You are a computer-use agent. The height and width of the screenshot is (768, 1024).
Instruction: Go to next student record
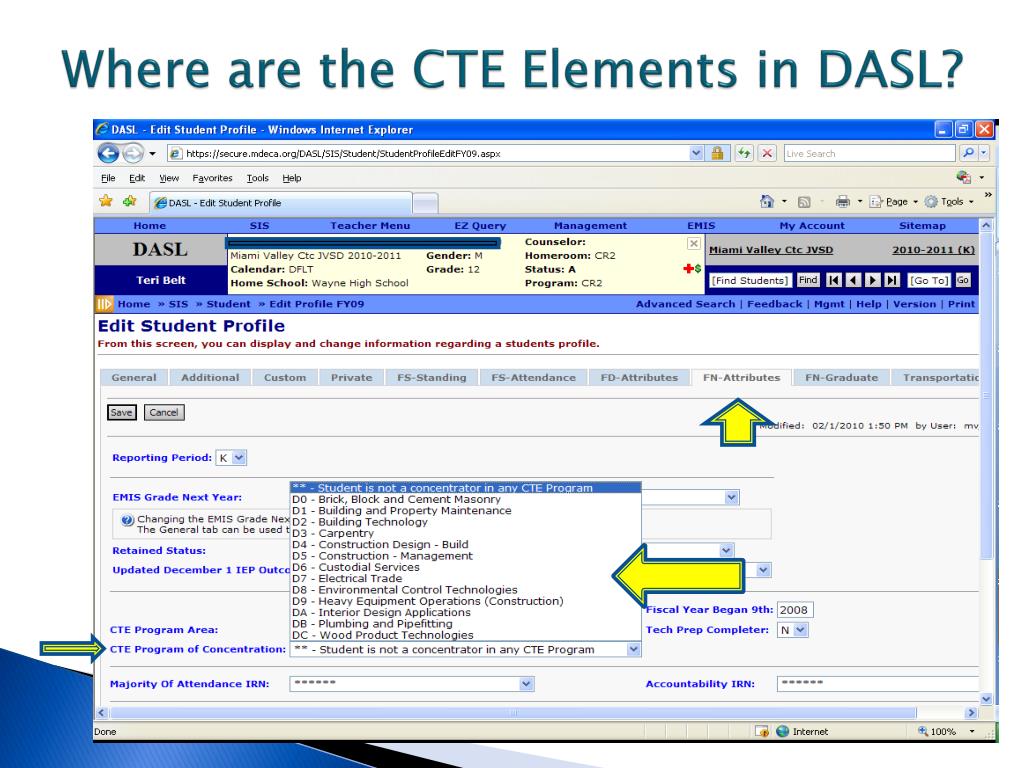point(872,280)
